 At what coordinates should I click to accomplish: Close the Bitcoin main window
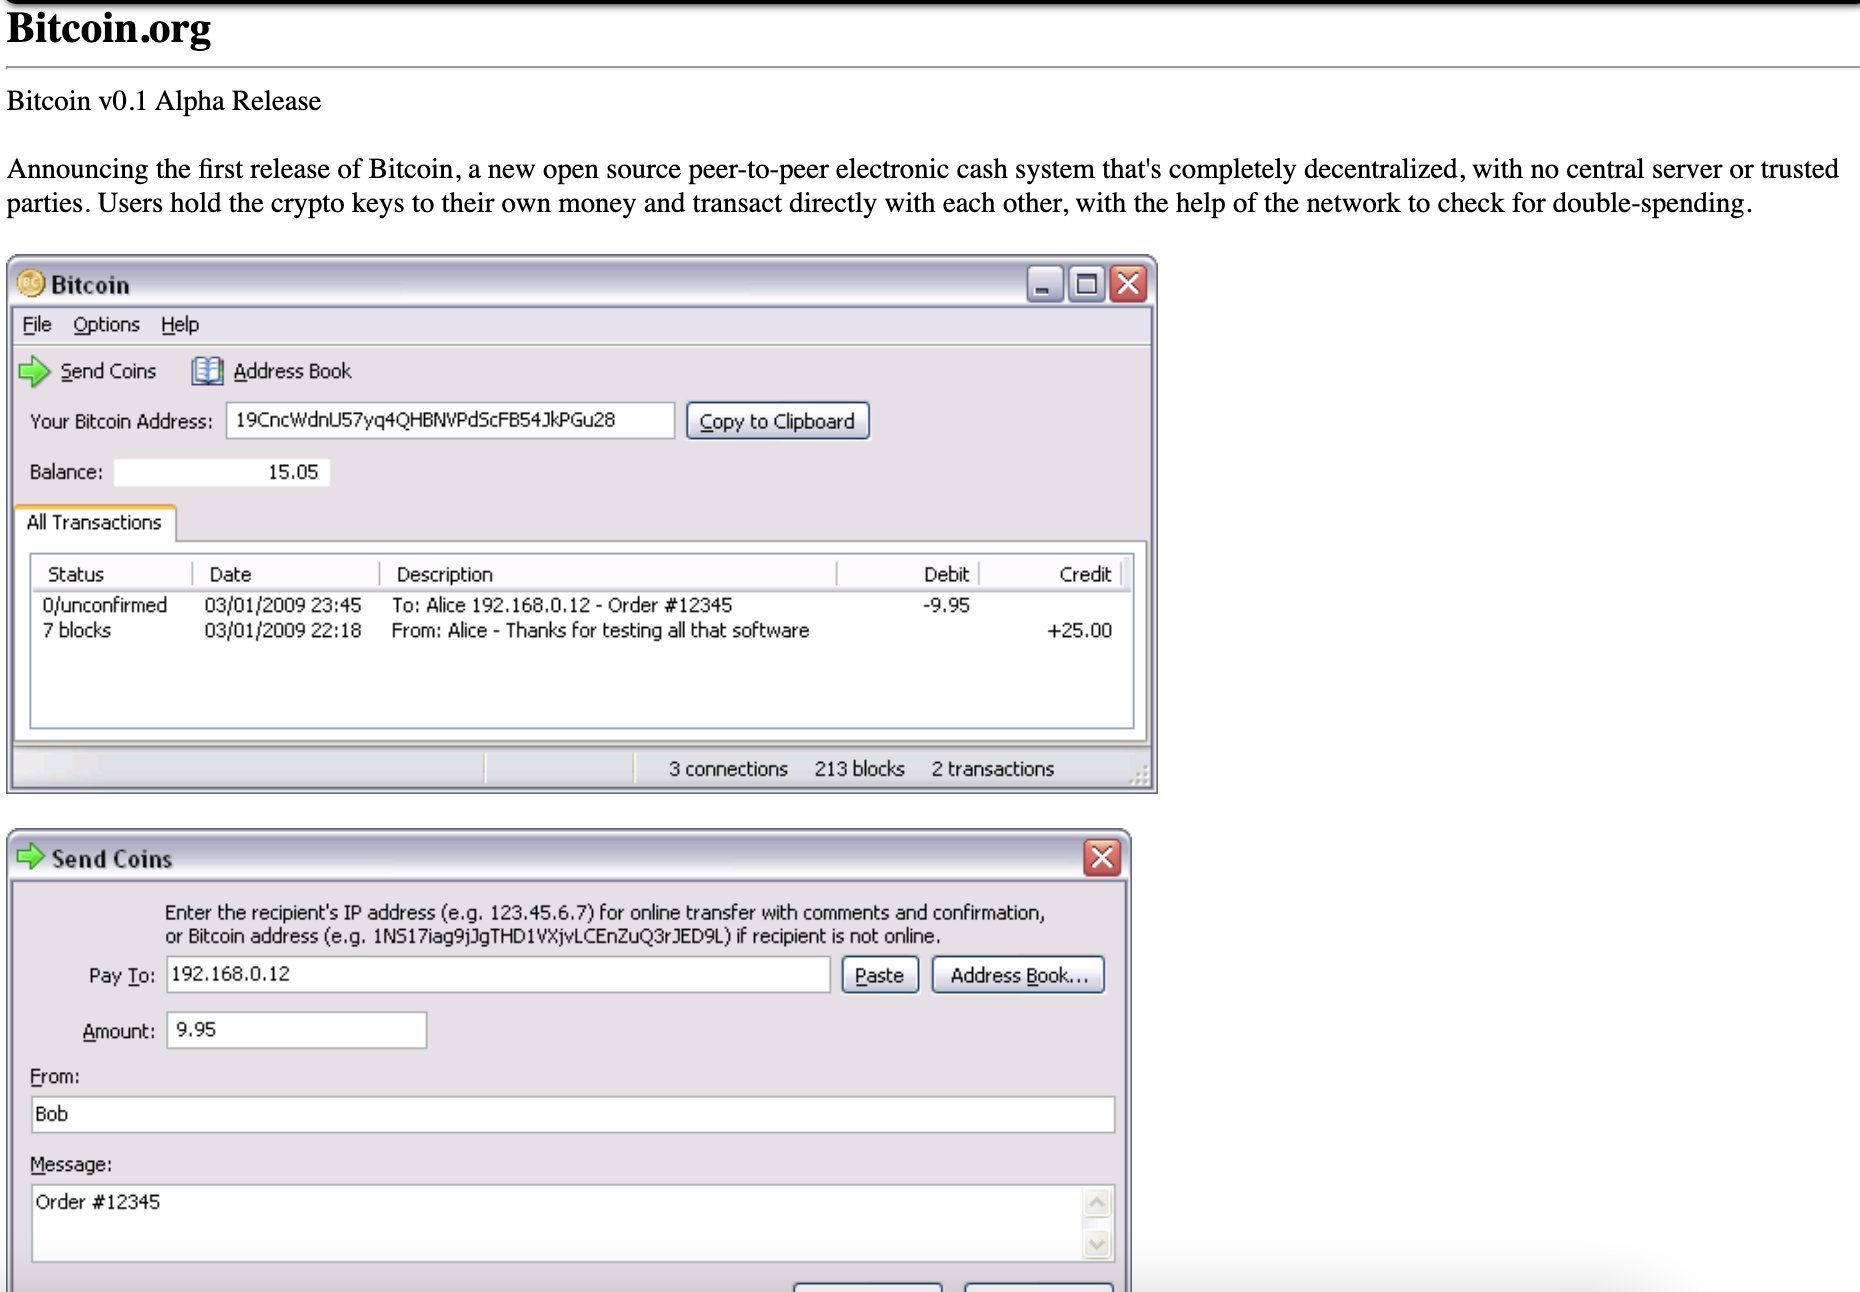click(1129, 285)
